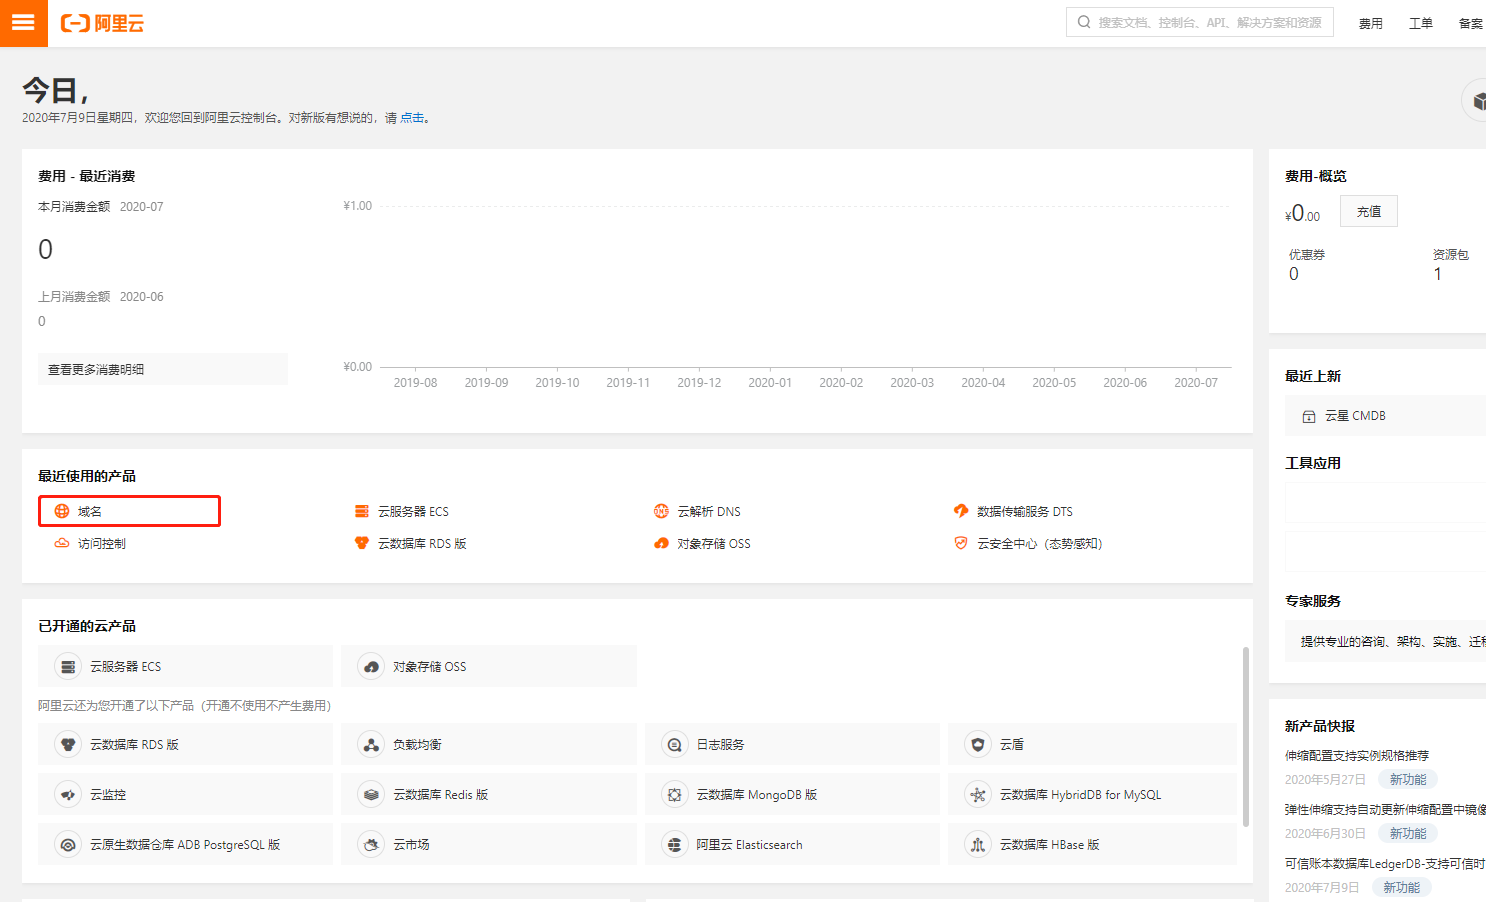The image size is (1486, 902).
Task: Click the 云服务器 ECS round icon in activated products
Action: coord(68,666)
